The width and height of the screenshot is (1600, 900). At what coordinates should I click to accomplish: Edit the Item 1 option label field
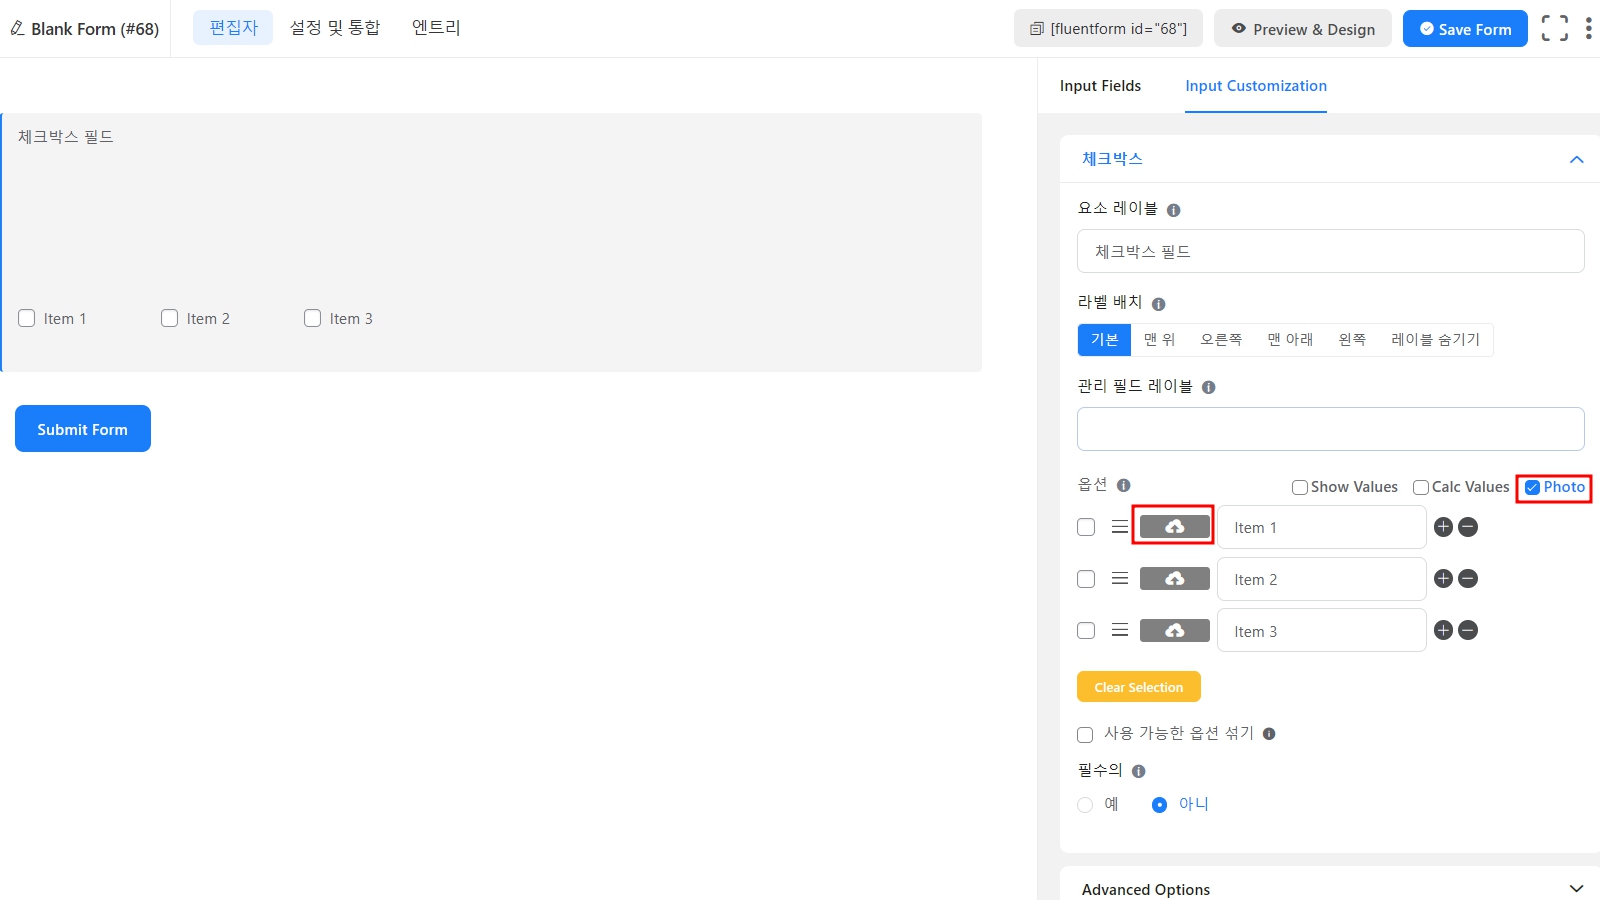[1322, 527]
